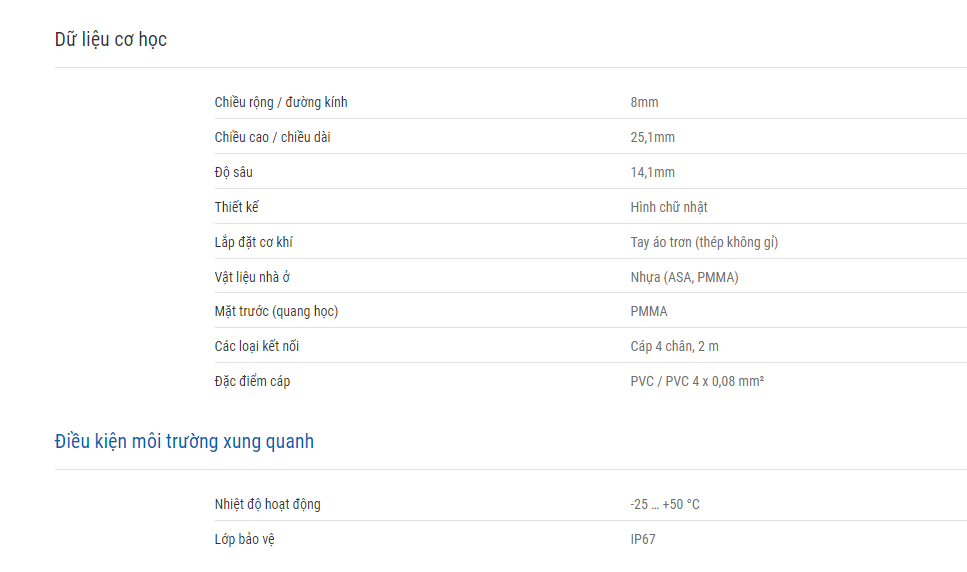Select the "Mặt trước (quang học)" label
The width and height of the screenshot is (967, 572).
pos(276,311)
